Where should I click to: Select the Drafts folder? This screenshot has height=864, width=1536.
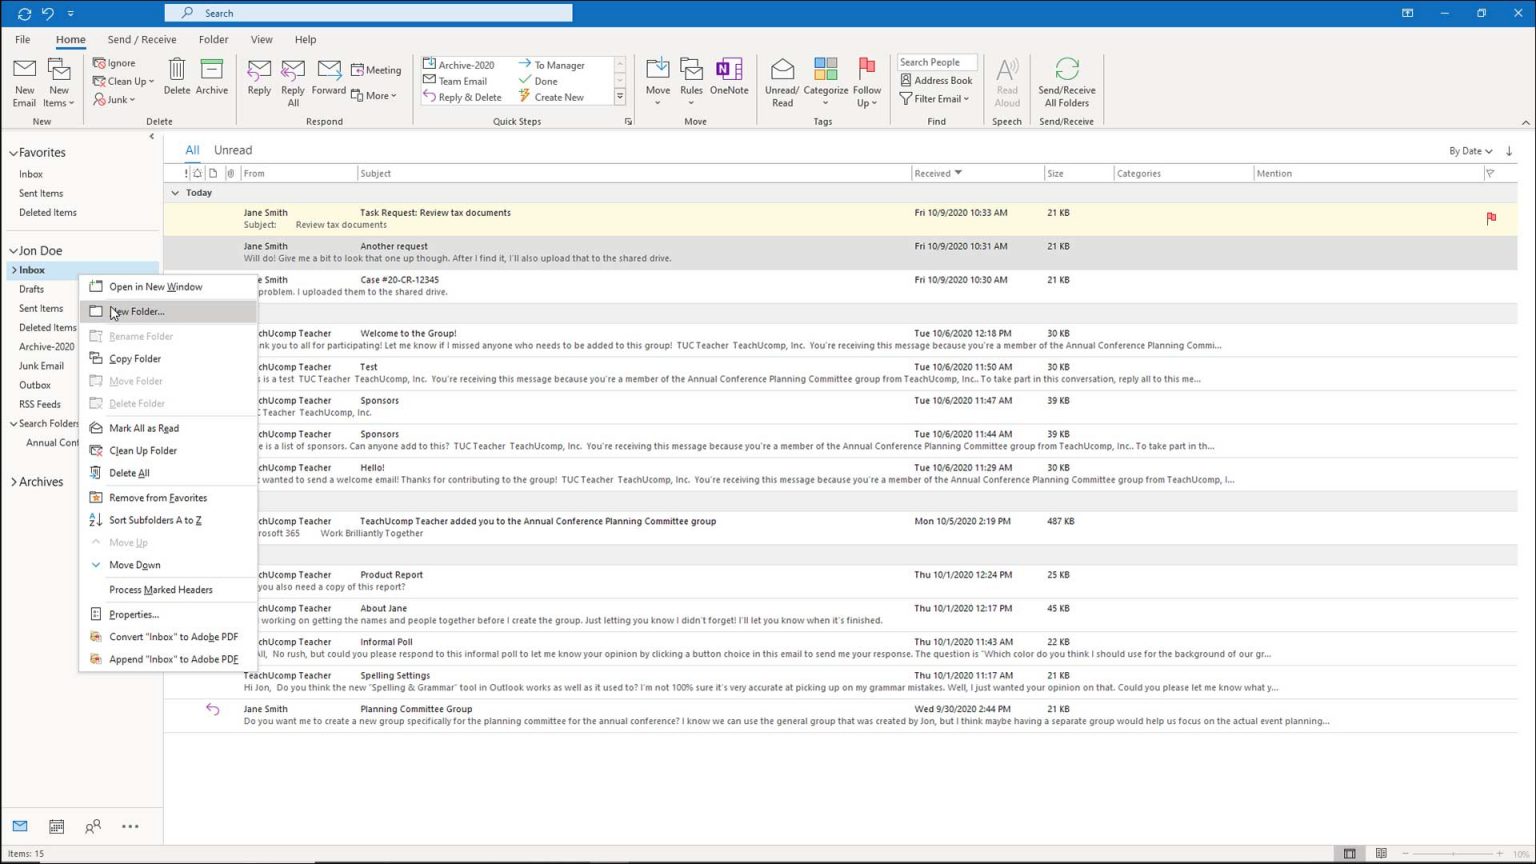pos(31,289)
